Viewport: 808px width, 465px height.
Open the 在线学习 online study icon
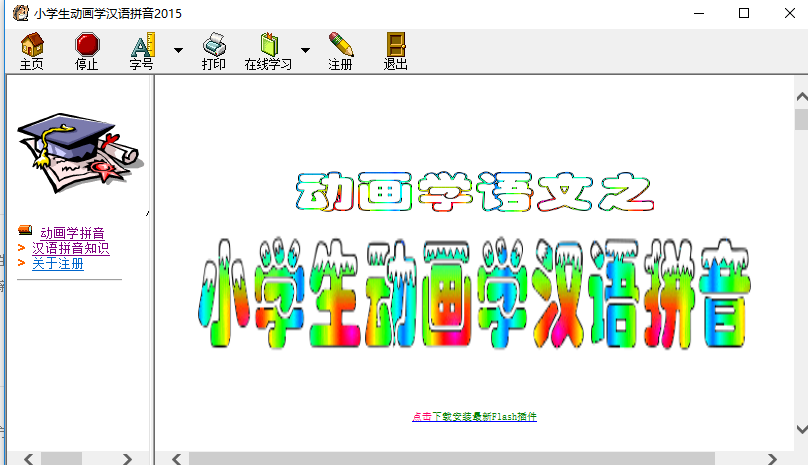(x=268, y=51)
